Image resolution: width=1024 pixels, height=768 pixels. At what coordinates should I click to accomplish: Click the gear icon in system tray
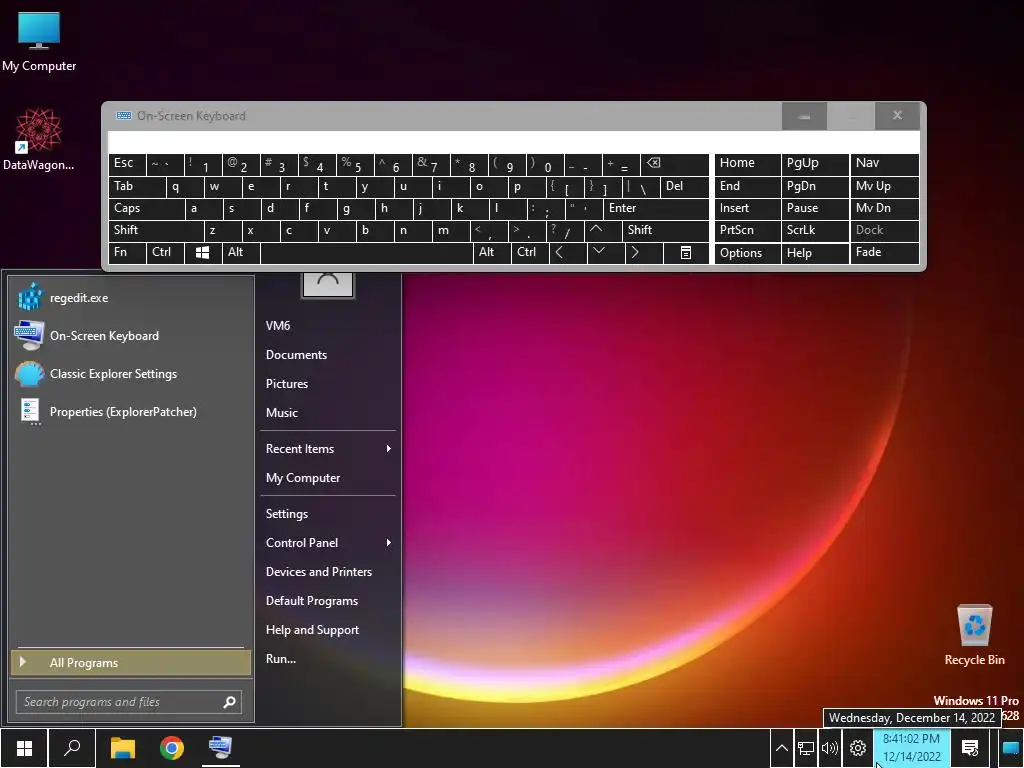point(858,748)
